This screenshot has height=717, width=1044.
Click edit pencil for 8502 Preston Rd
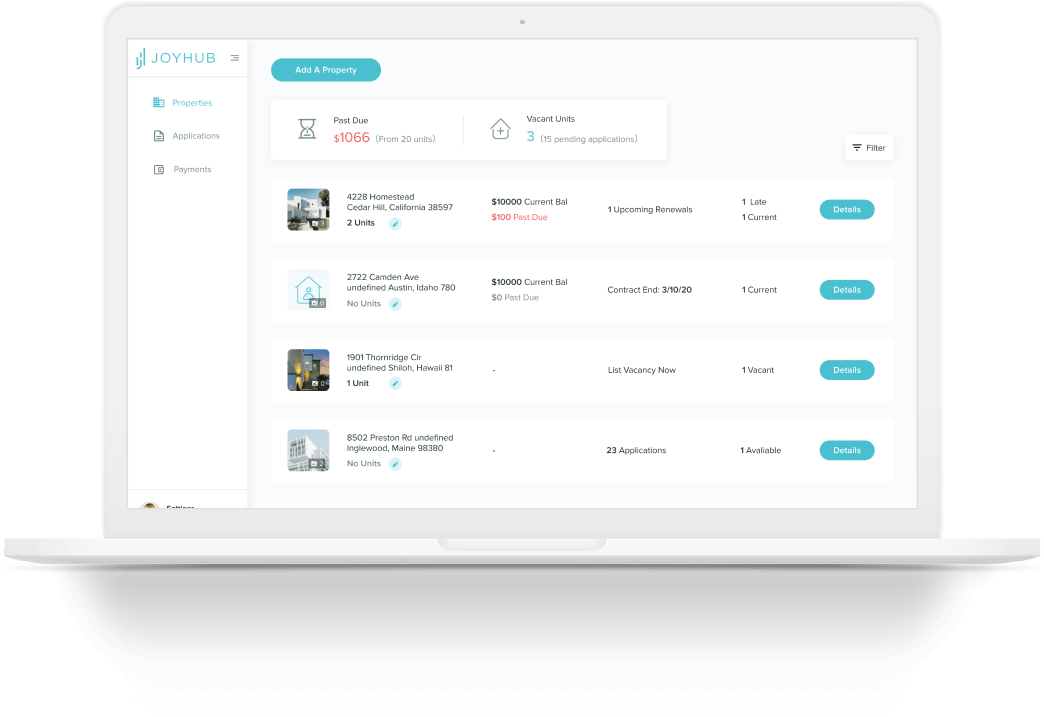395,464
